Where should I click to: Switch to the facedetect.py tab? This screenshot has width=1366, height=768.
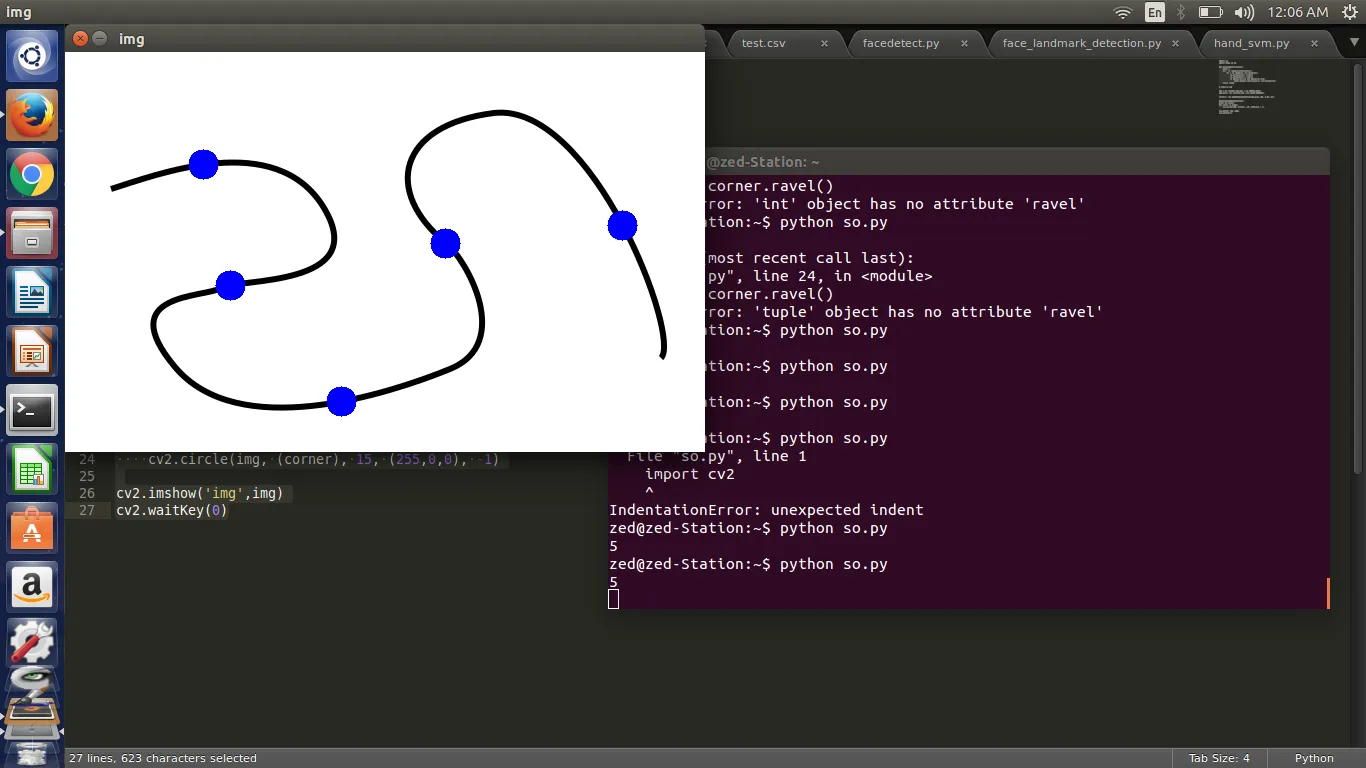click(x=901, y=43)
